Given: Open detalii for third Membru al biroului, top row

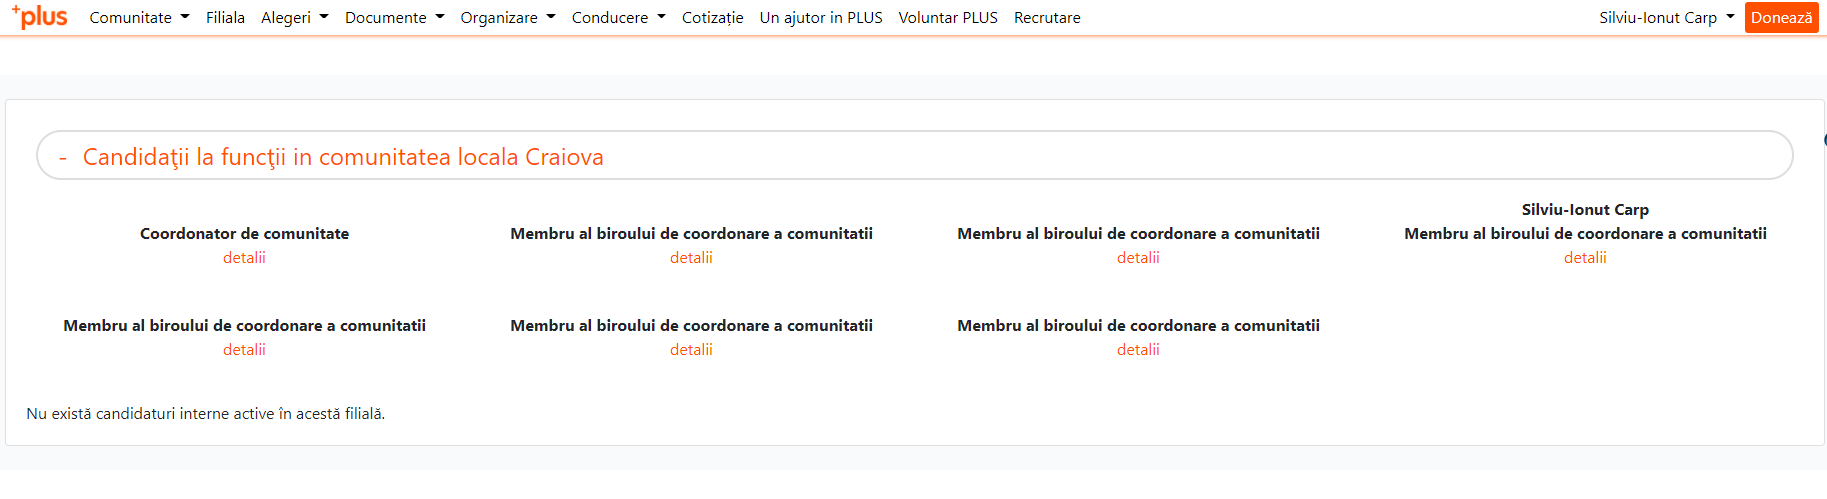Looking at the screenshot, I should pyautogui.click(x=1138, y=258).
